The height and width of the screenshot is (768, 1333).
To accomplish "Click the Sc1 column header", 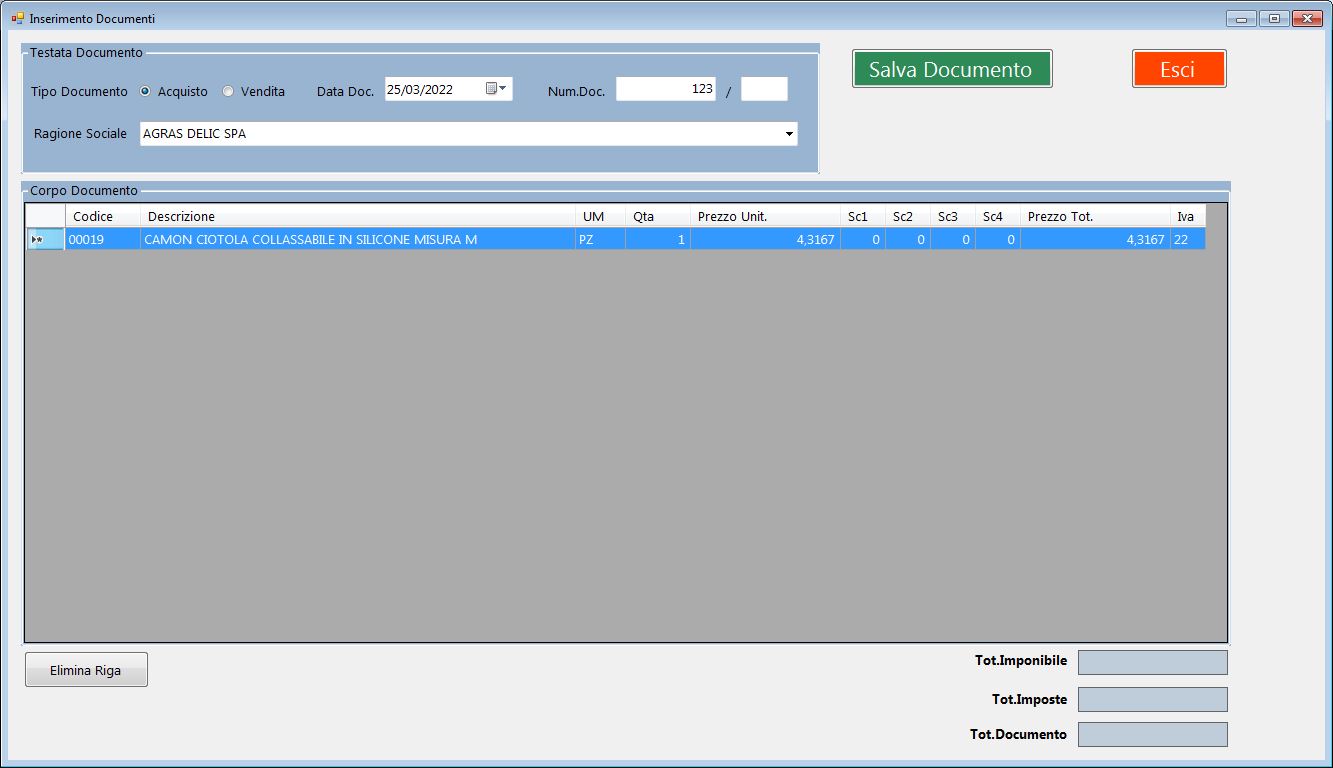I will point(863,217).
